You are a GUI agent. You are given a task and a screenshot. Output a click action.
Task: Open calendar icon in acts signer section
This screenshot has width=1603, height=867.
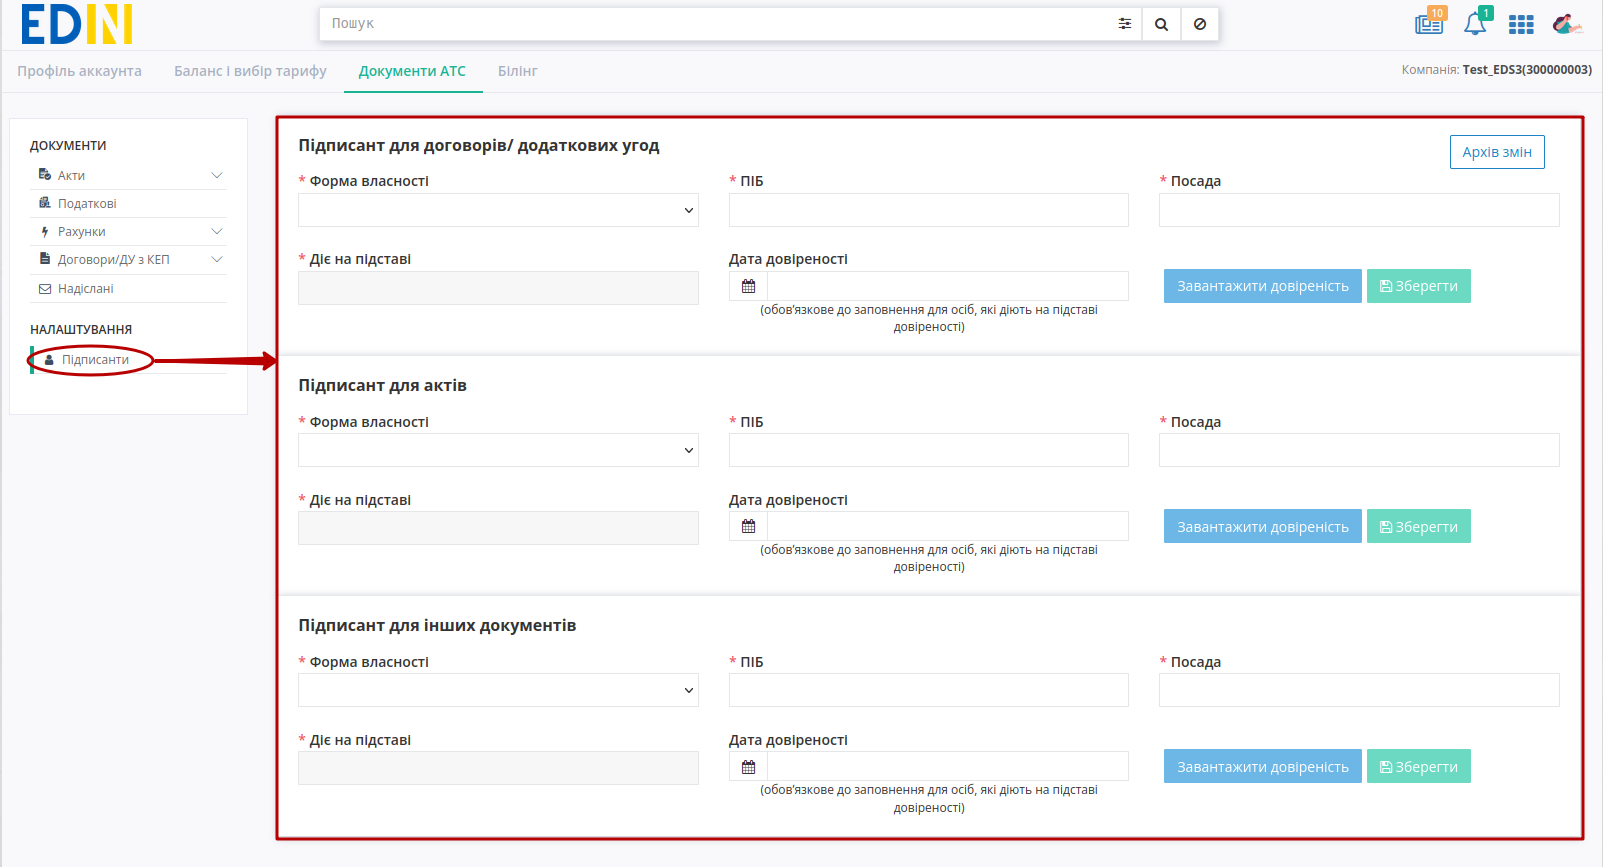(748, 526)
